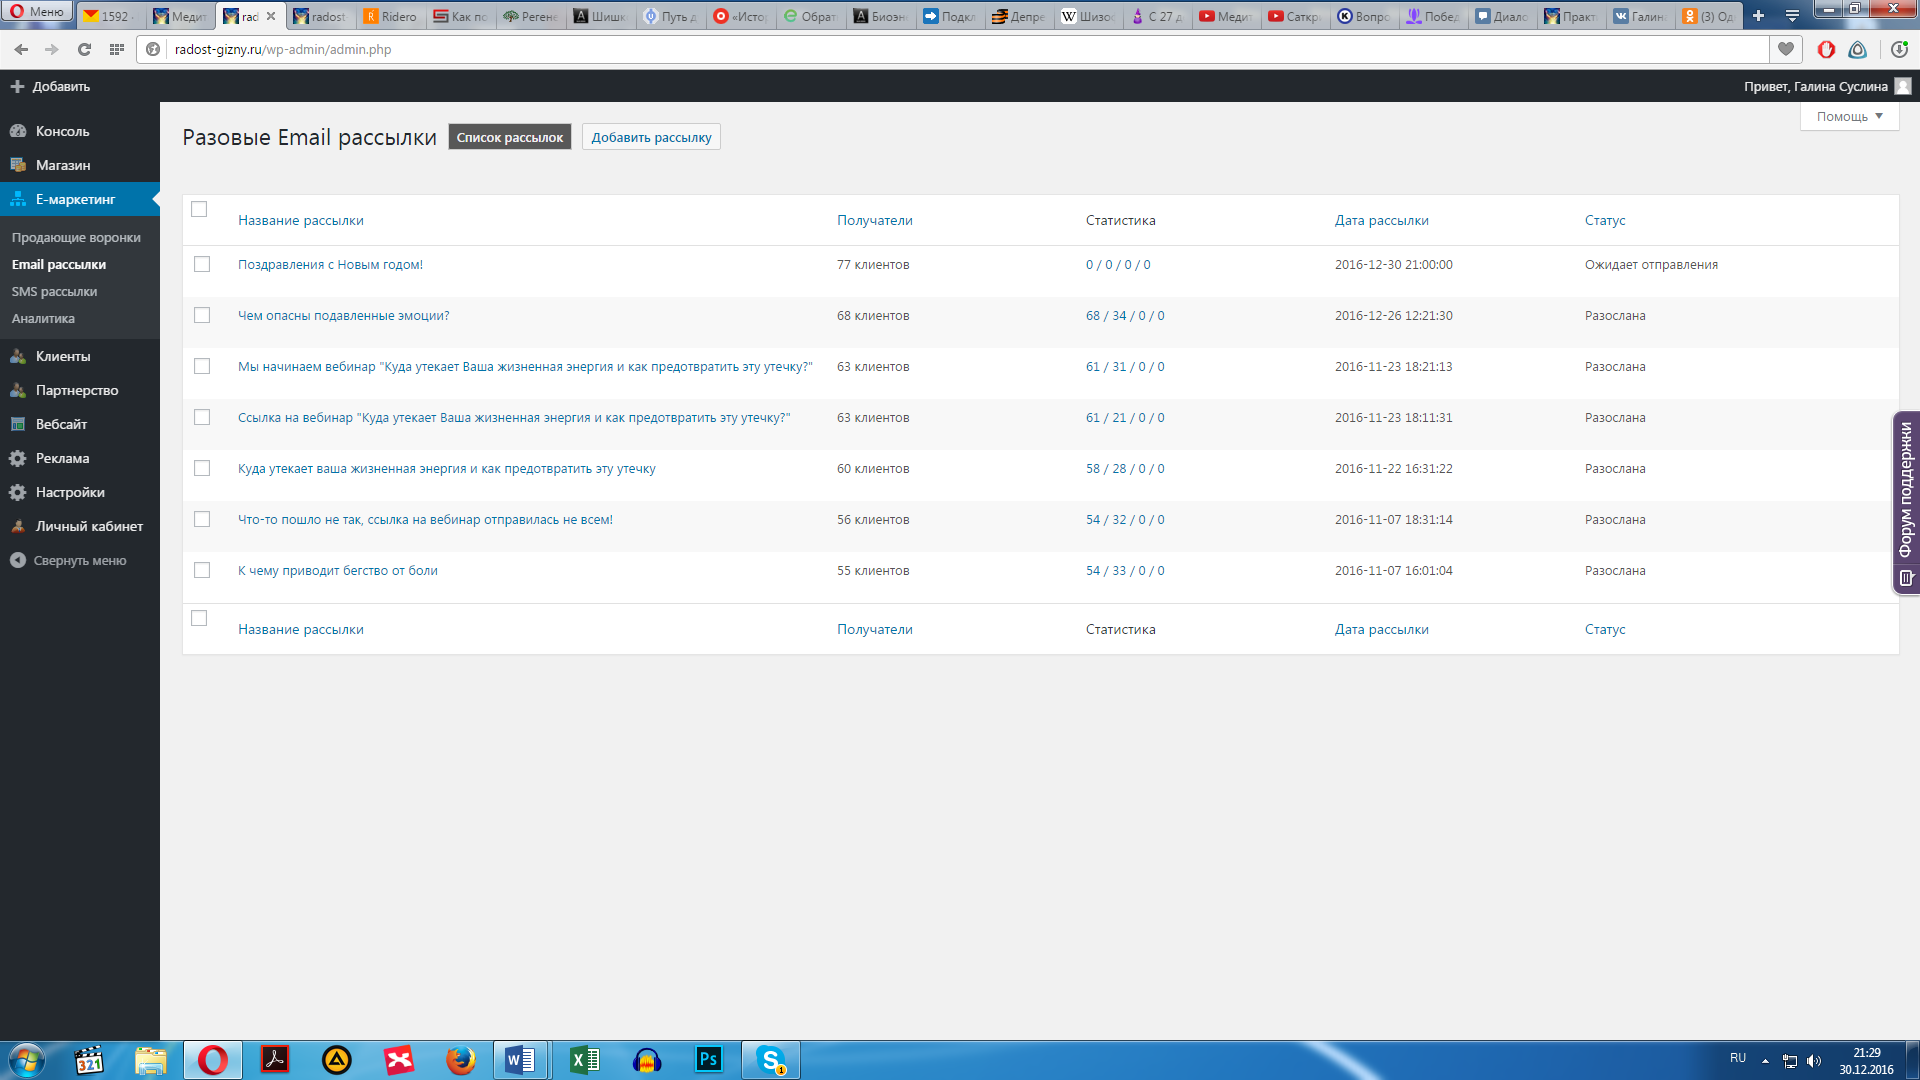Switch to the Rideró browser tab
Screen dimensions: 1920x1080
(x=391, y=16)
